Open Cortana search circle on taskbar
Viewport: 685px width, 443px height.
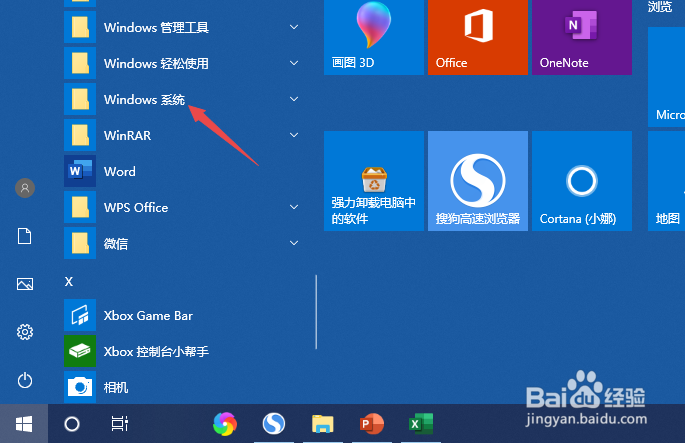click(x=72, y=424)
